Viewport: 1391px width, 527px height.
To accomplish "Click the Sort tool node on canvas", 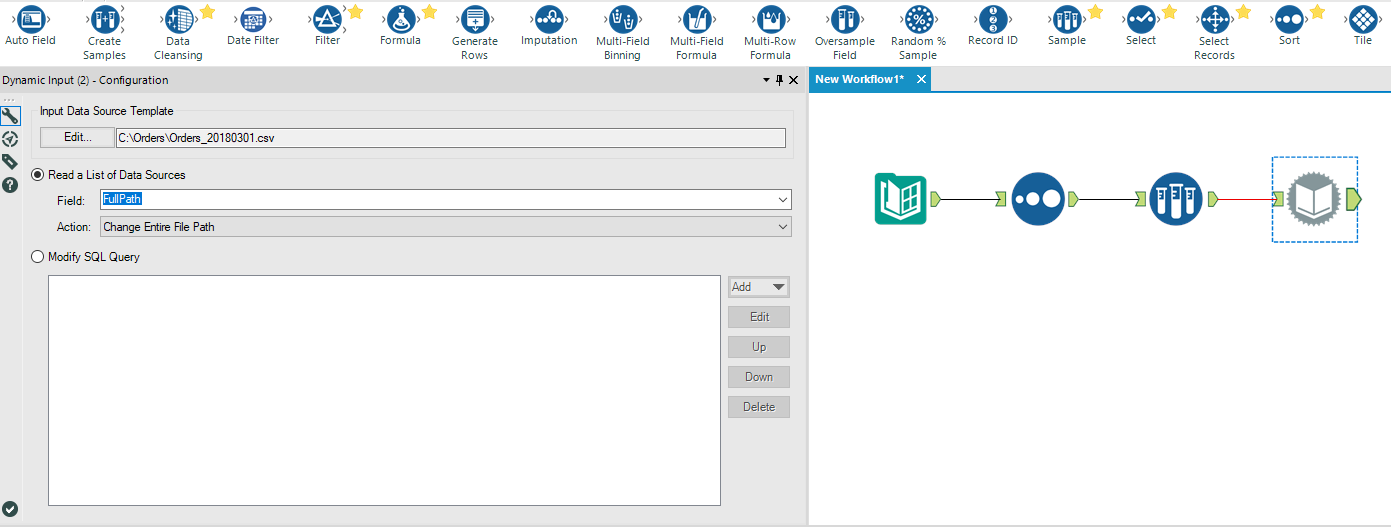I will [1038, 198].
